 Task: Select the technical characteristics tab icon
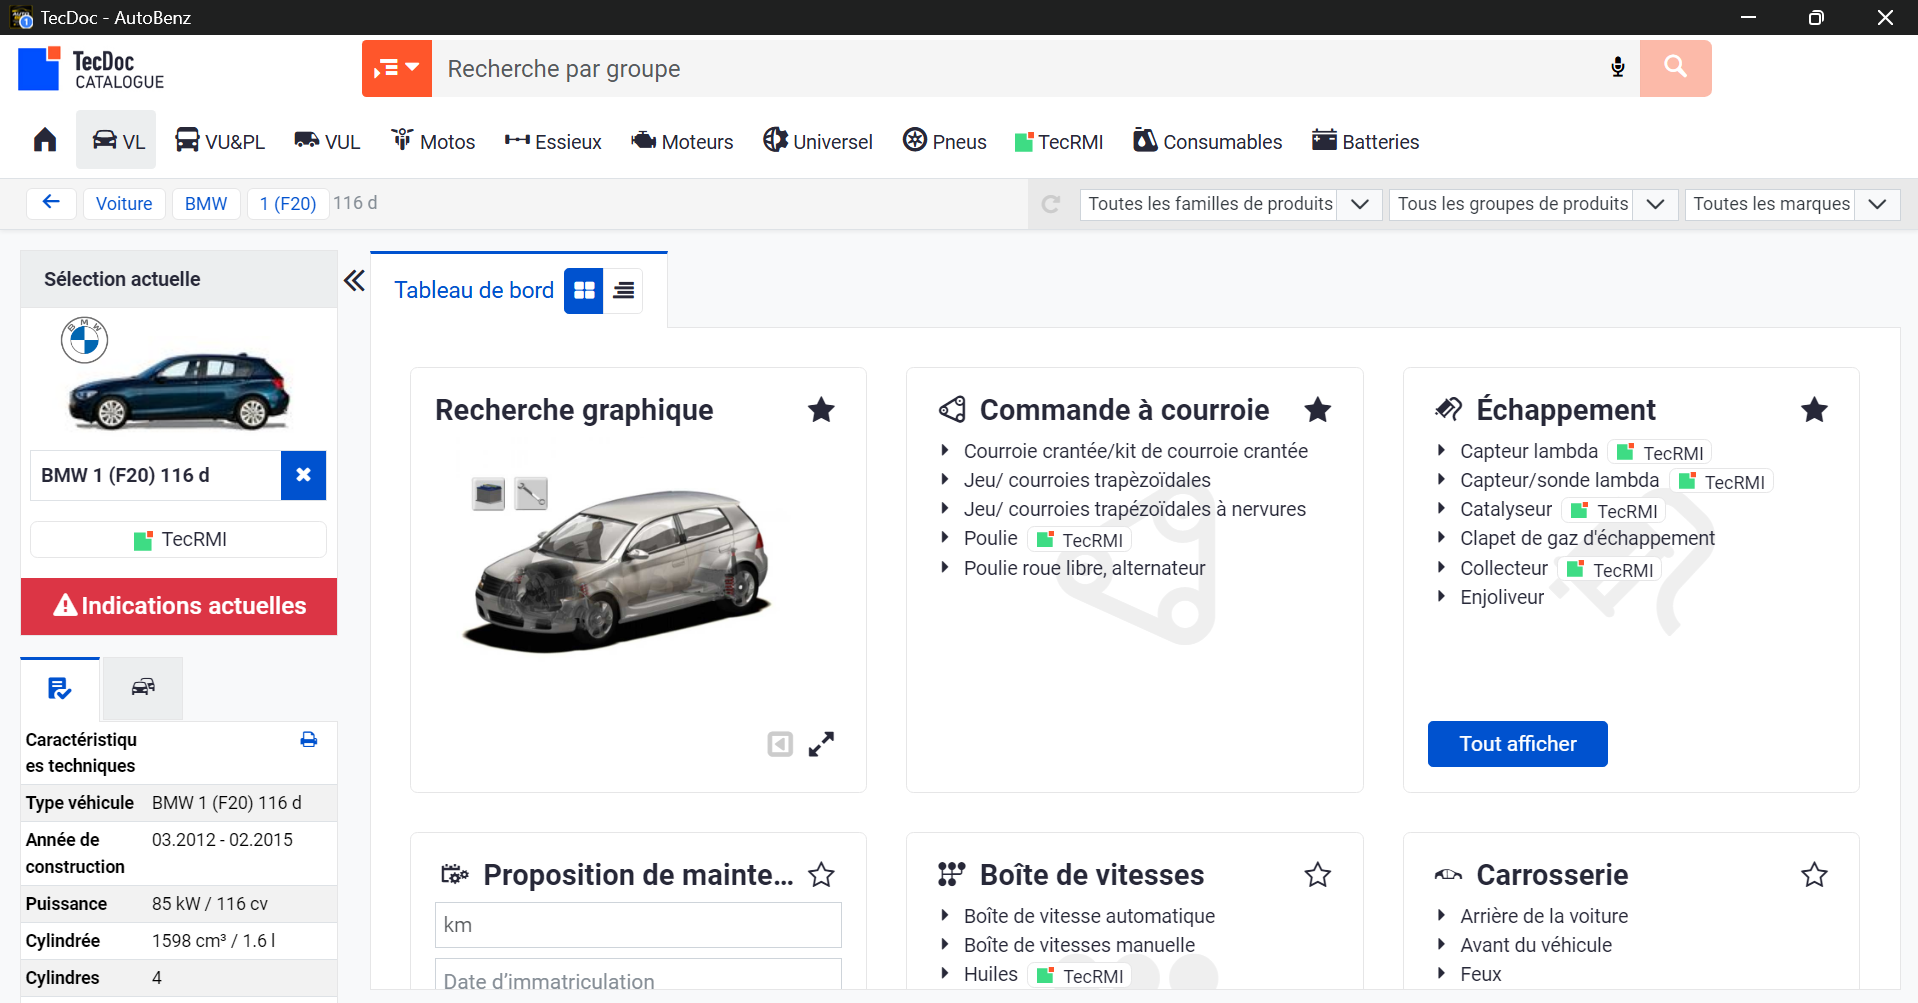60,688
